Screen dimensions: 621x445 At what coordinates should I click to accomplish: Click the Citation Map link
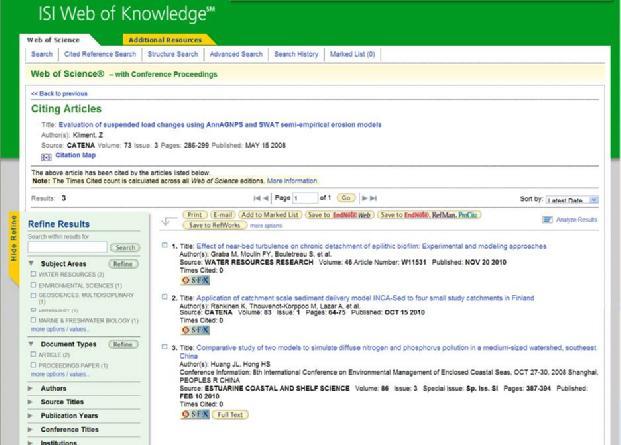coord(76,155)
